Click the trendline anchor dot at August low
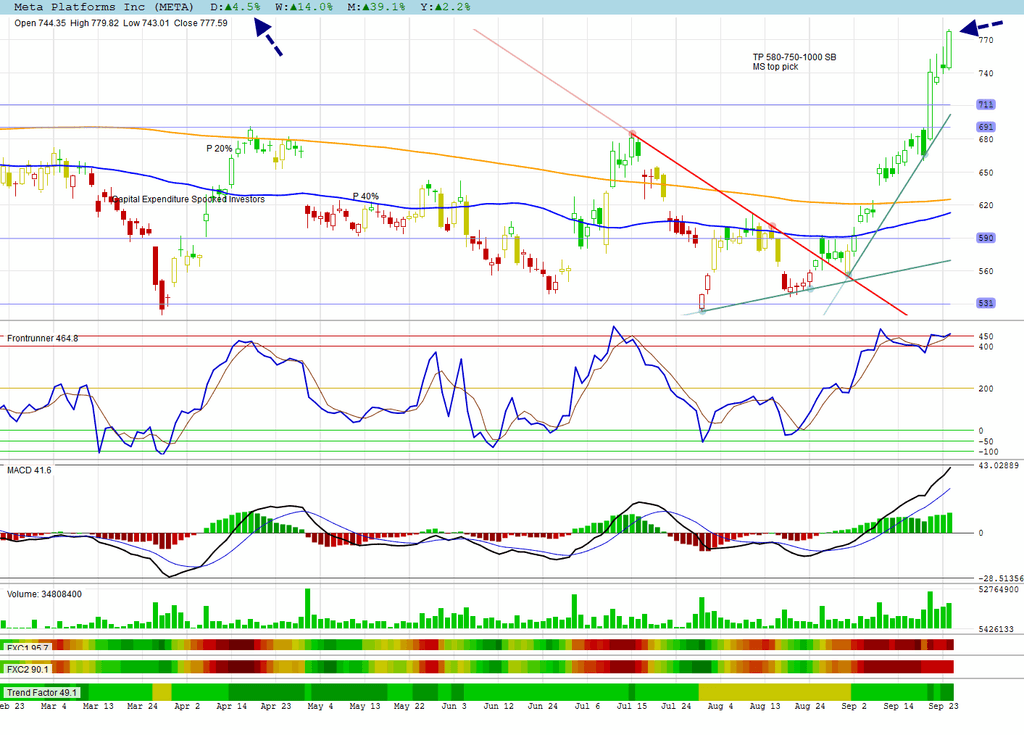The image size is (1024, 735). pos(702,312)
